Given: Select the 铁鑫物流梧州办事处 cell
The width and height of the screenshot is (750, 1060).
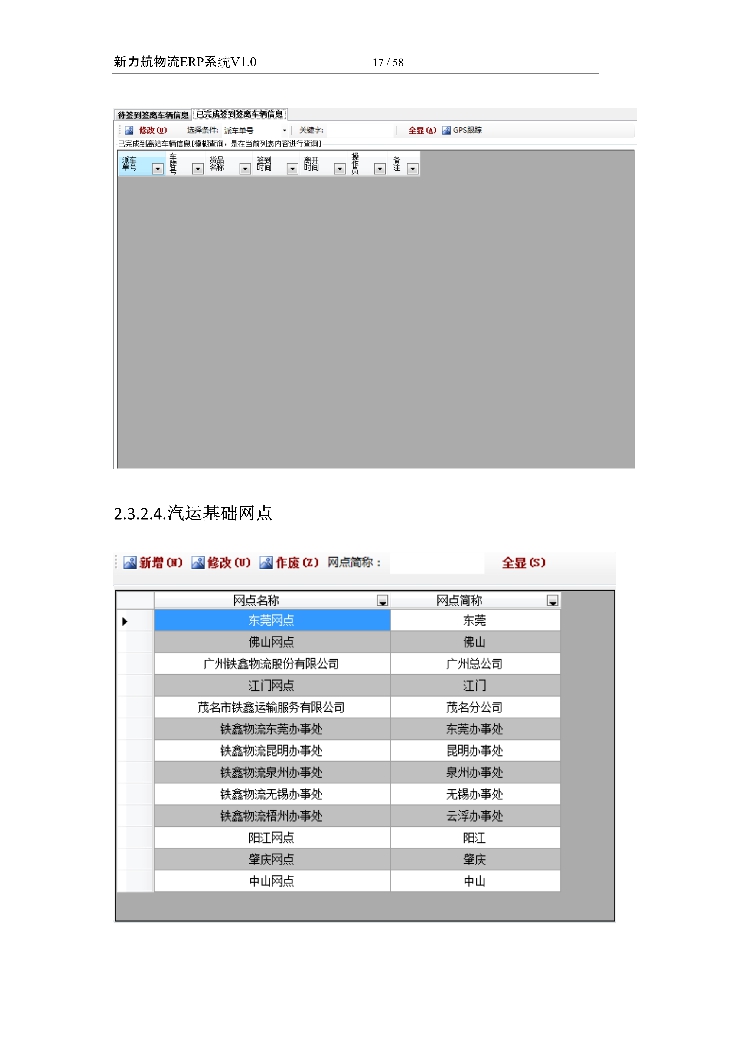Looking at the screenshot, I should point(272,816).
